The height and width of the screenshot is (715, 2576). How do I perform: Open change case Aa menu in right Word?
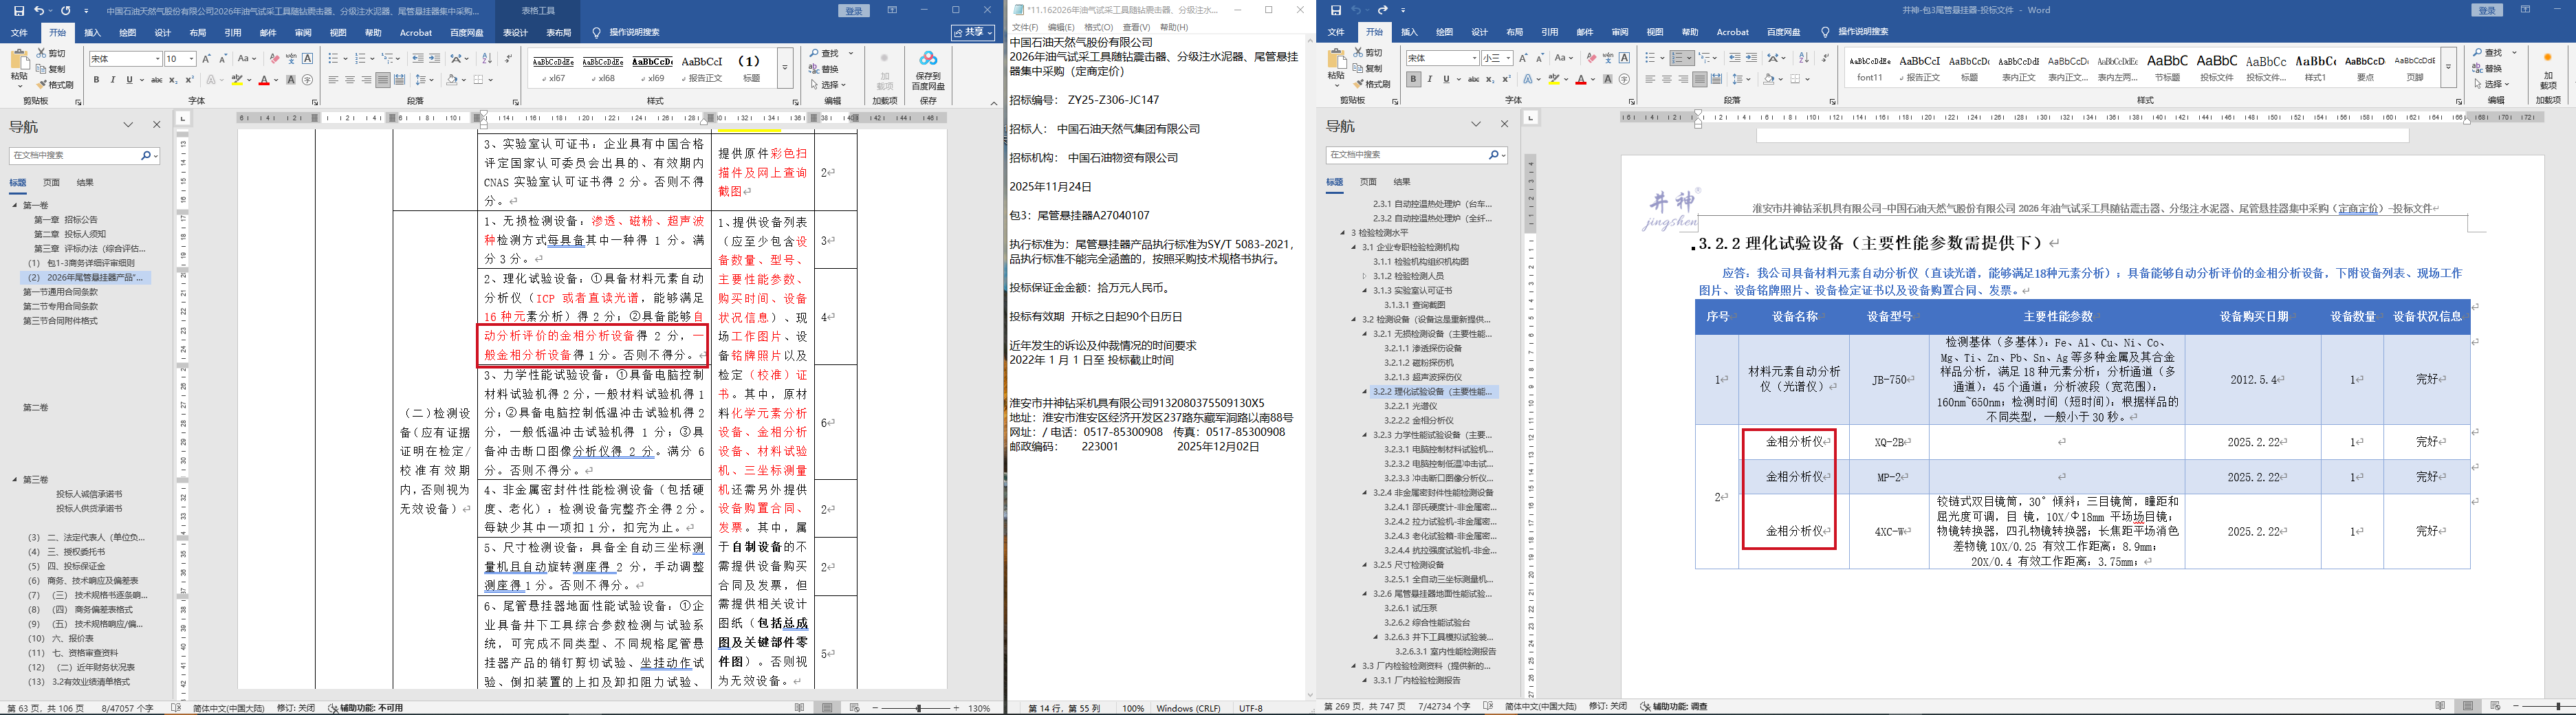click(x=1564, y=58)
